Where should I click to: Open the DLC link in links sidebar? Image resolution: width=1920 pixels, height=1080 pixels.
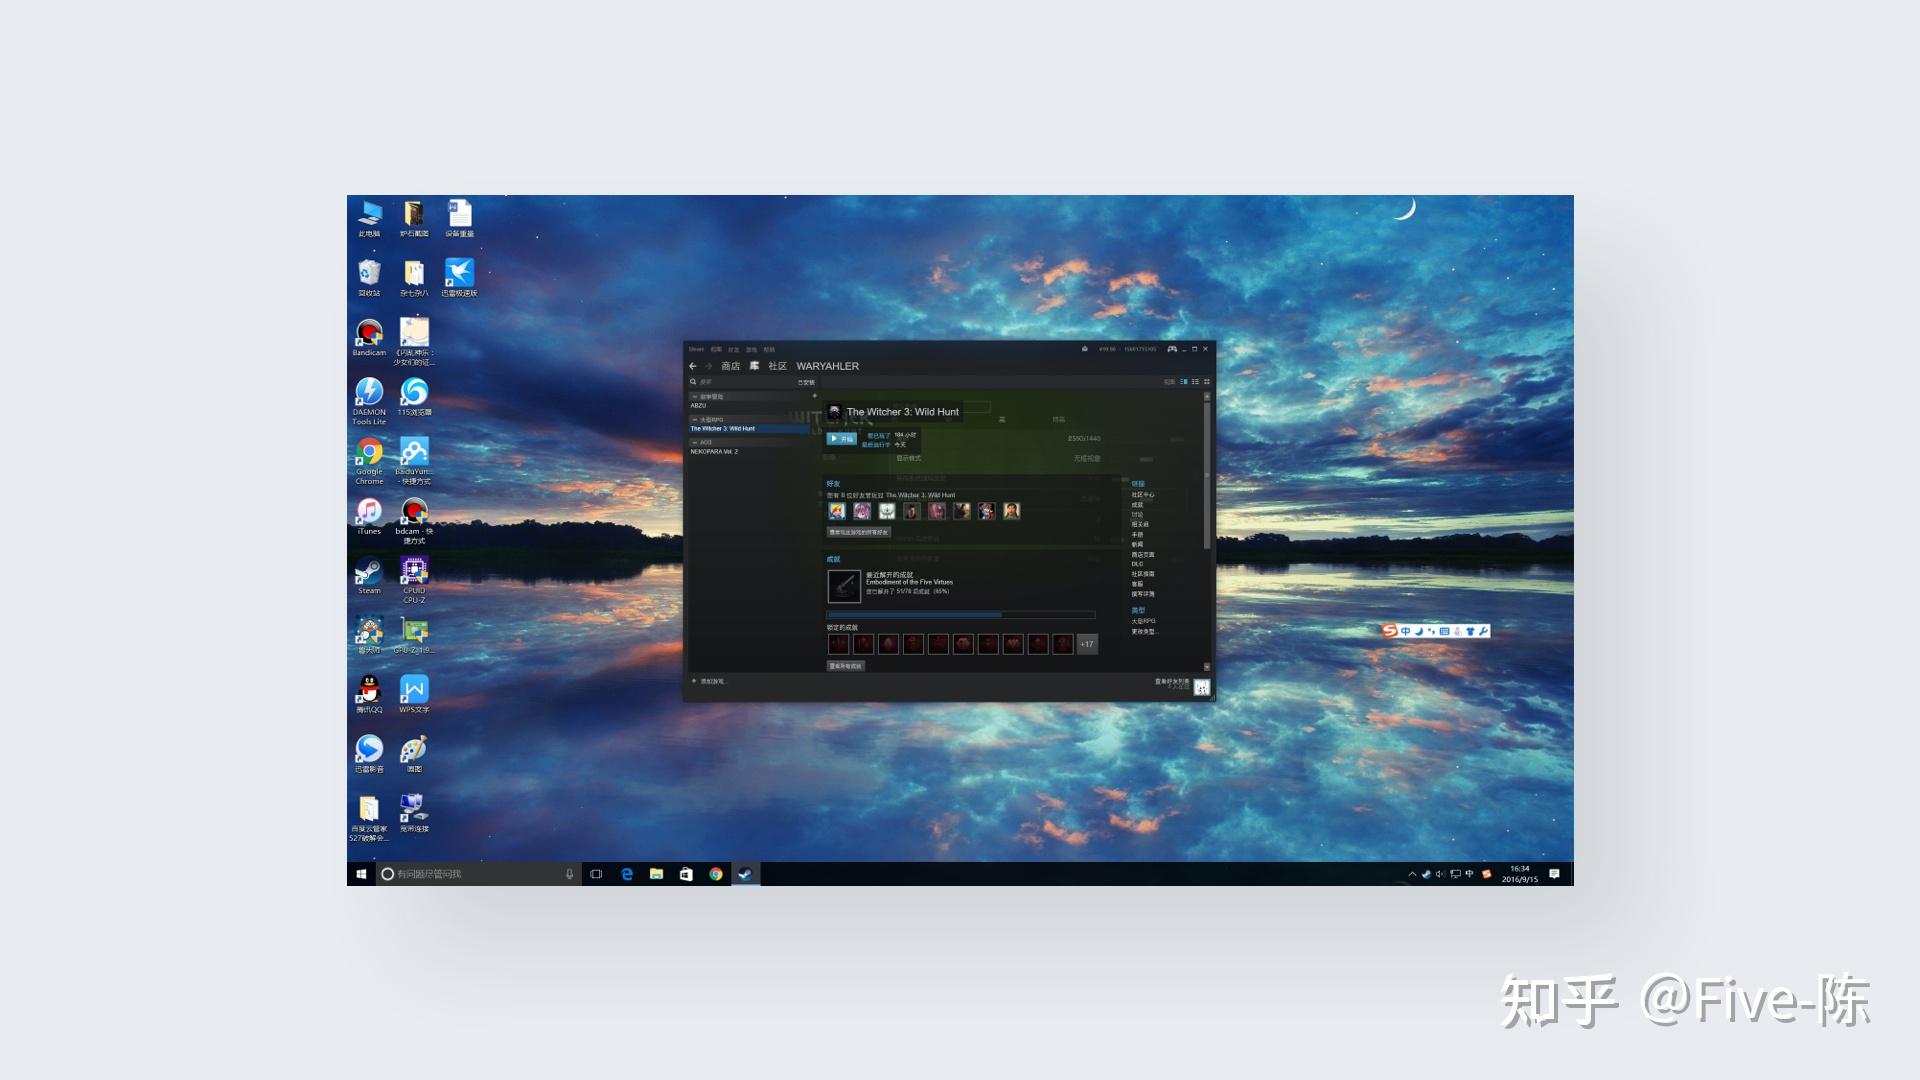click(1137, 564)
